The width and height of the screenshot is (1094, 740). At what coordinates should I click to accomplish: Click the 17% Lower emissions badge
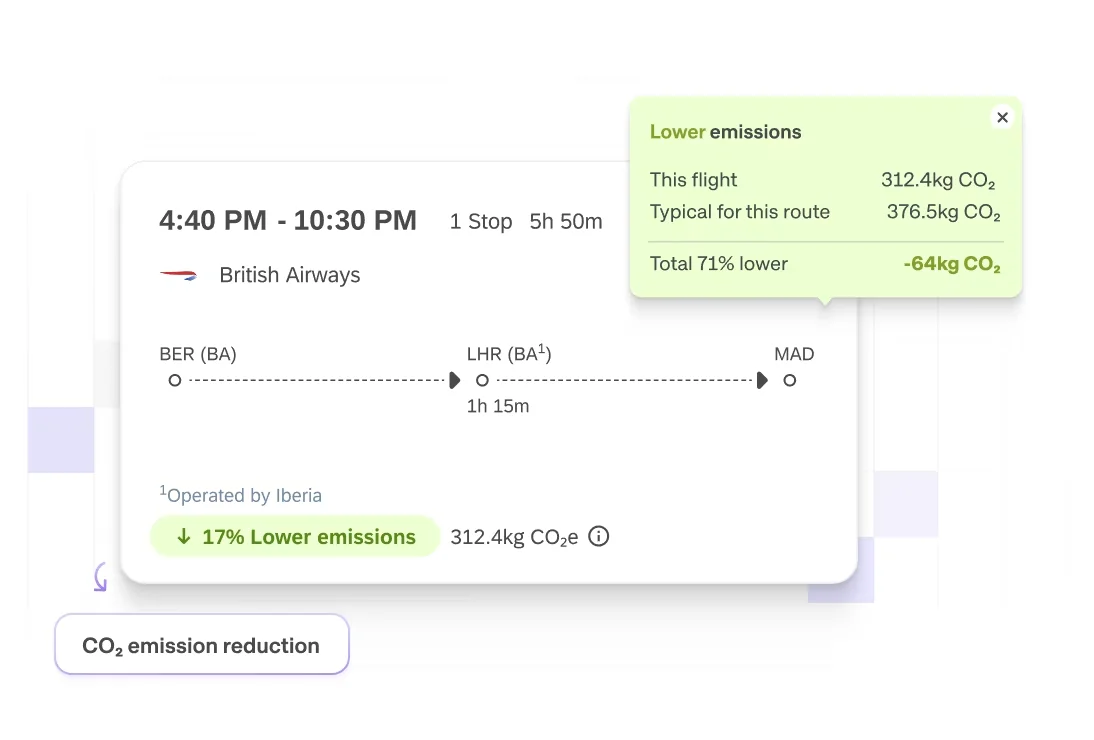coord(295,536)
